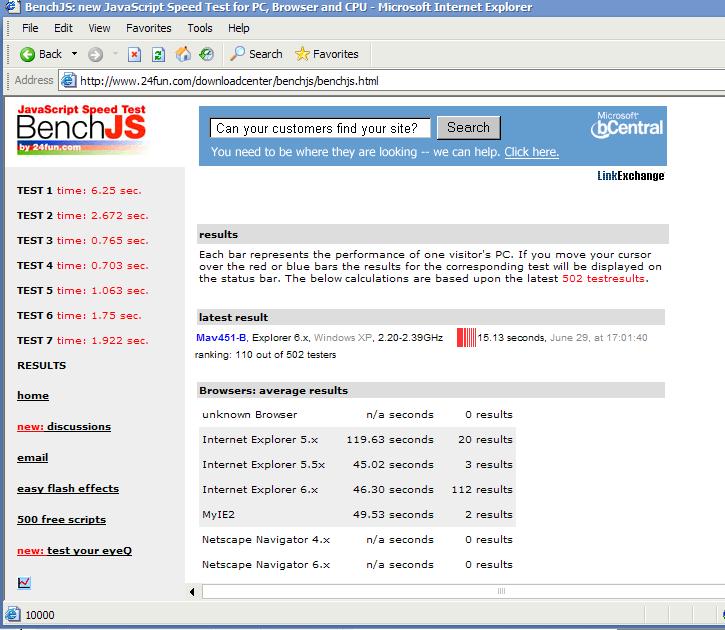725x630 pixels.
Task: Open the Back history dropdown arrow
Action: coord(74,54)
